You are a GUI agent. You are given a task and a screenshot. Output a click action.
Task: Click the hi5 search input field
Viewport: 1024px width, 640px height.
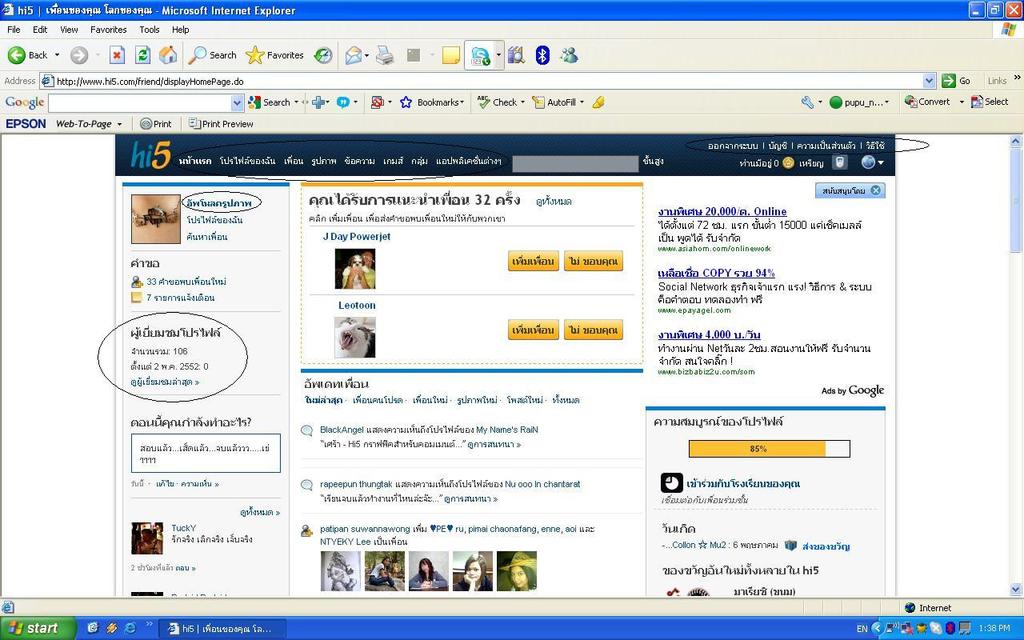(575, 163)
